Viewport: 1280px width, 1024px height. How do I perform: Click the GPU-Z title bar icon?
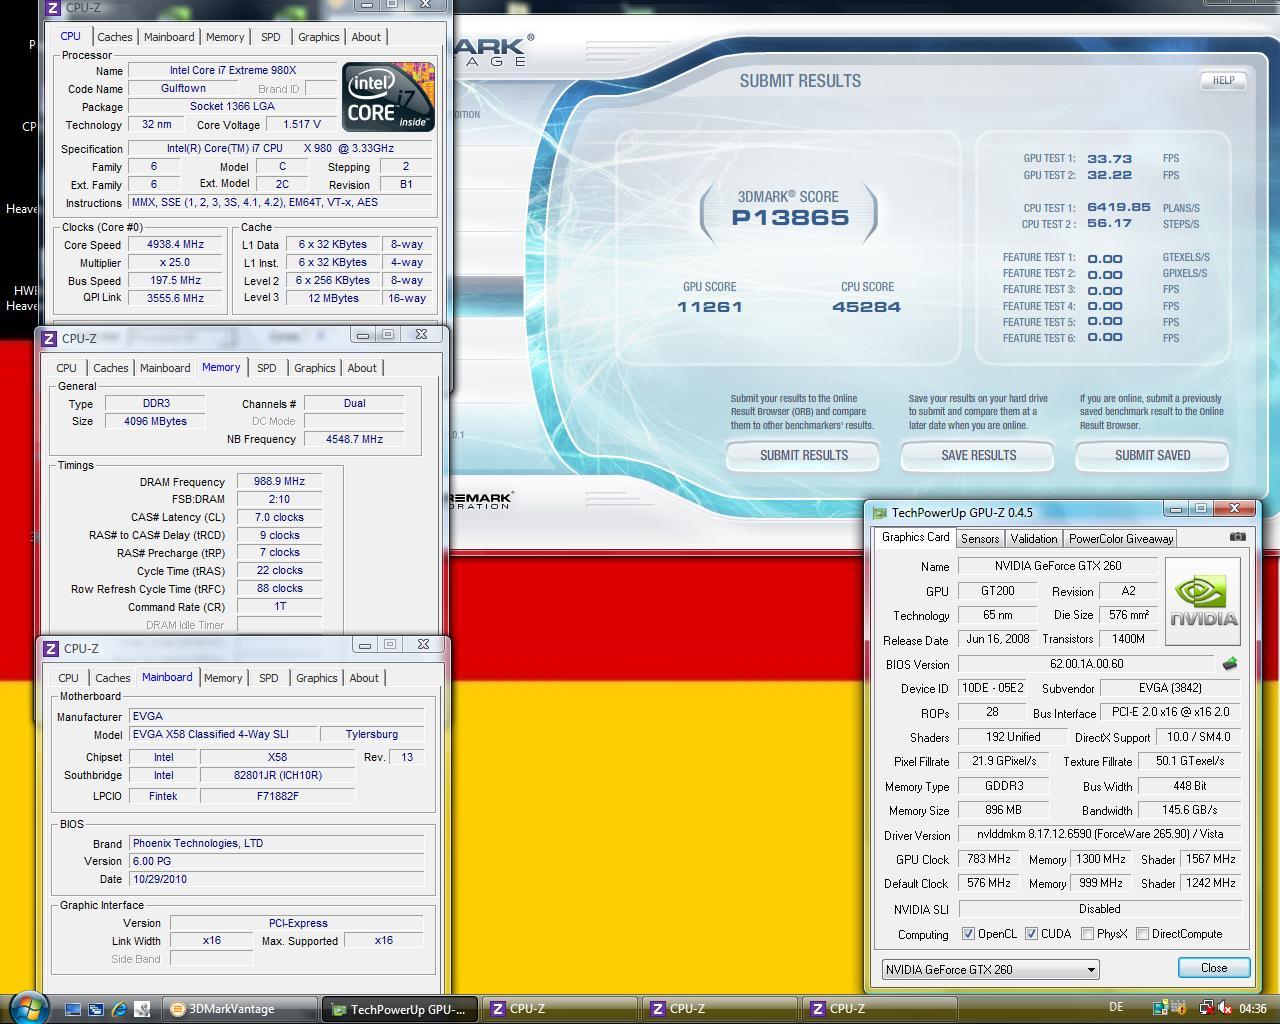pos(879,513)
